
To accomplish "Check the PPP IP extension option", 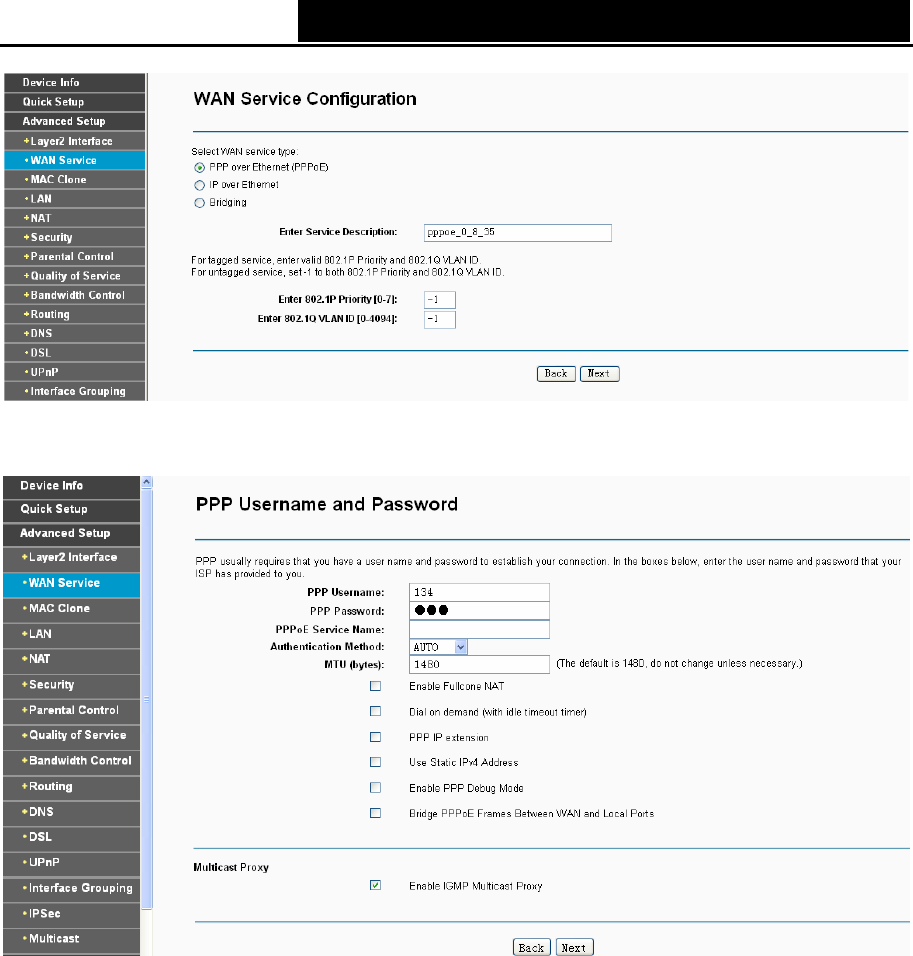I will [376, 737].
